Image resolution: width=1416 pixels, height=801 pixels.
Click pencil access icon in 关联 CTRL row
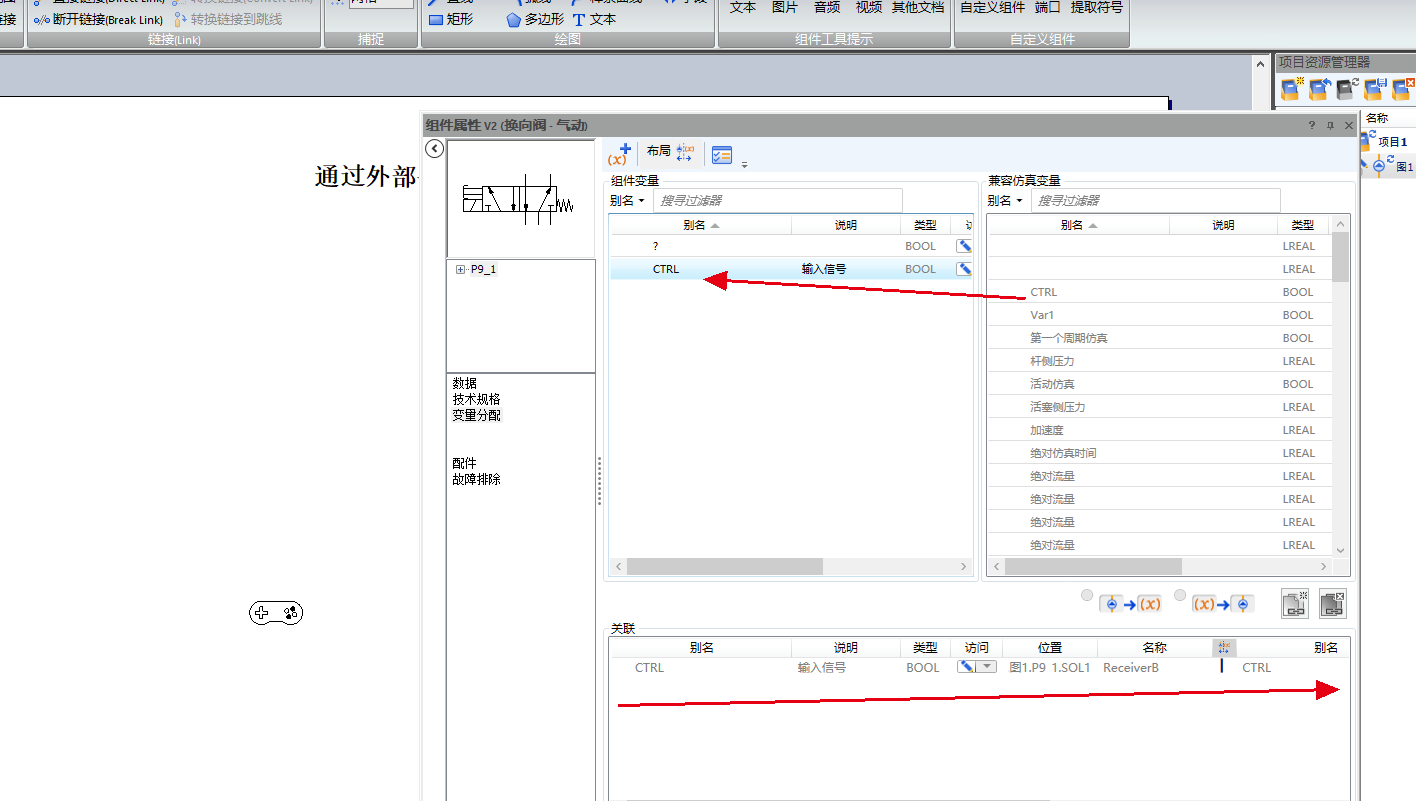pos(967,667)
